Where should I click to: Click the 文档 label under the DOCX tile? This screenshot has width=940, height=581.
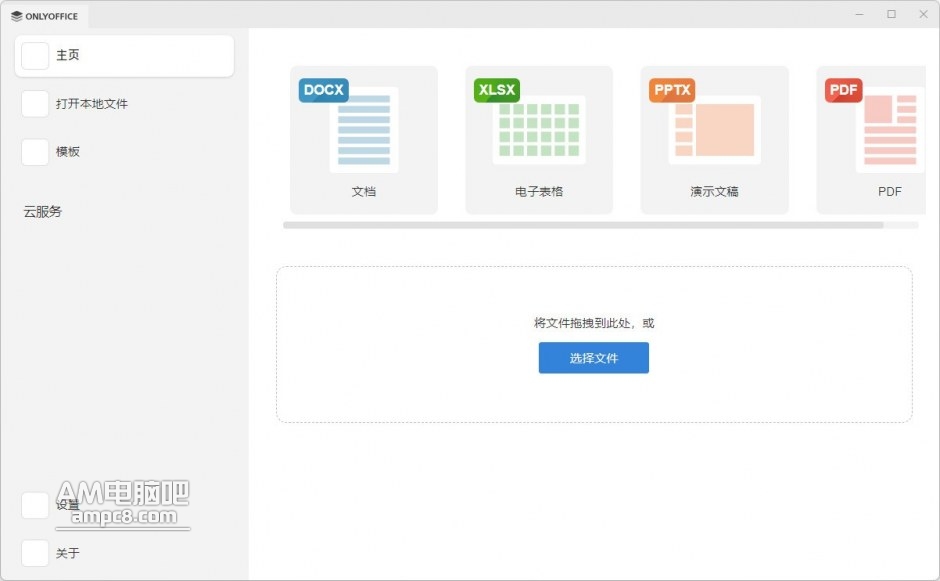click(x=363, y=191)
